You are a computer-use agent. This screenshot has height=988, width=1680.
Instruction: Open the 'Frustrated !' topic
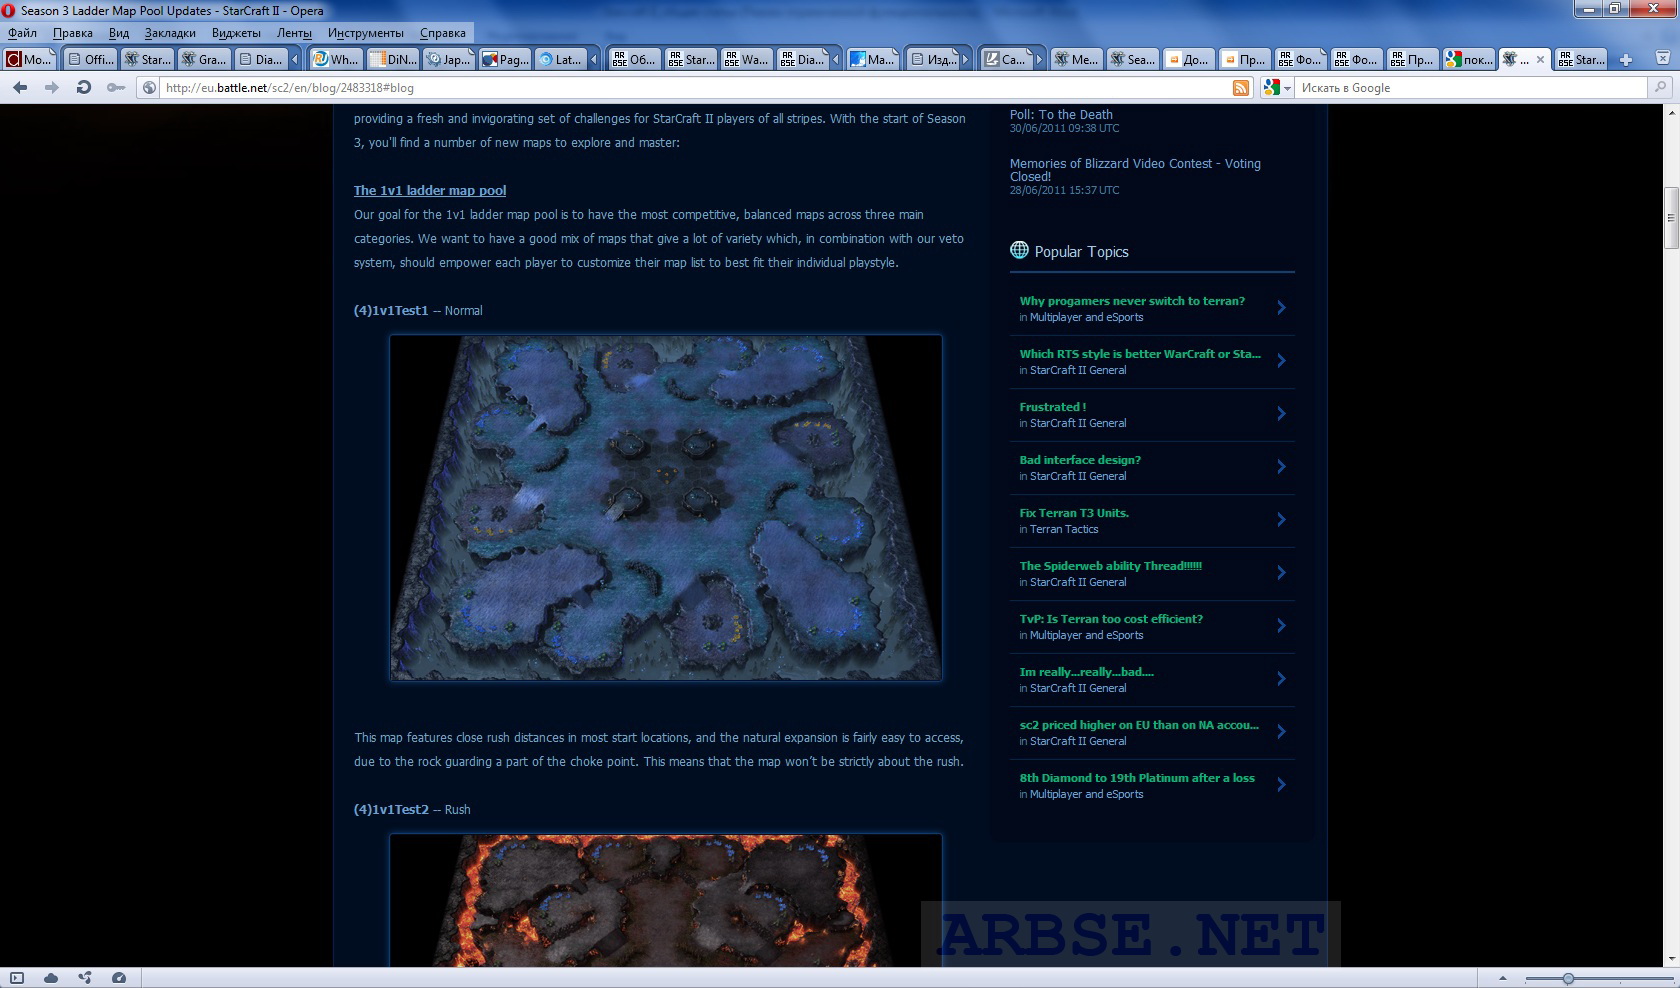pos(1053,407)
